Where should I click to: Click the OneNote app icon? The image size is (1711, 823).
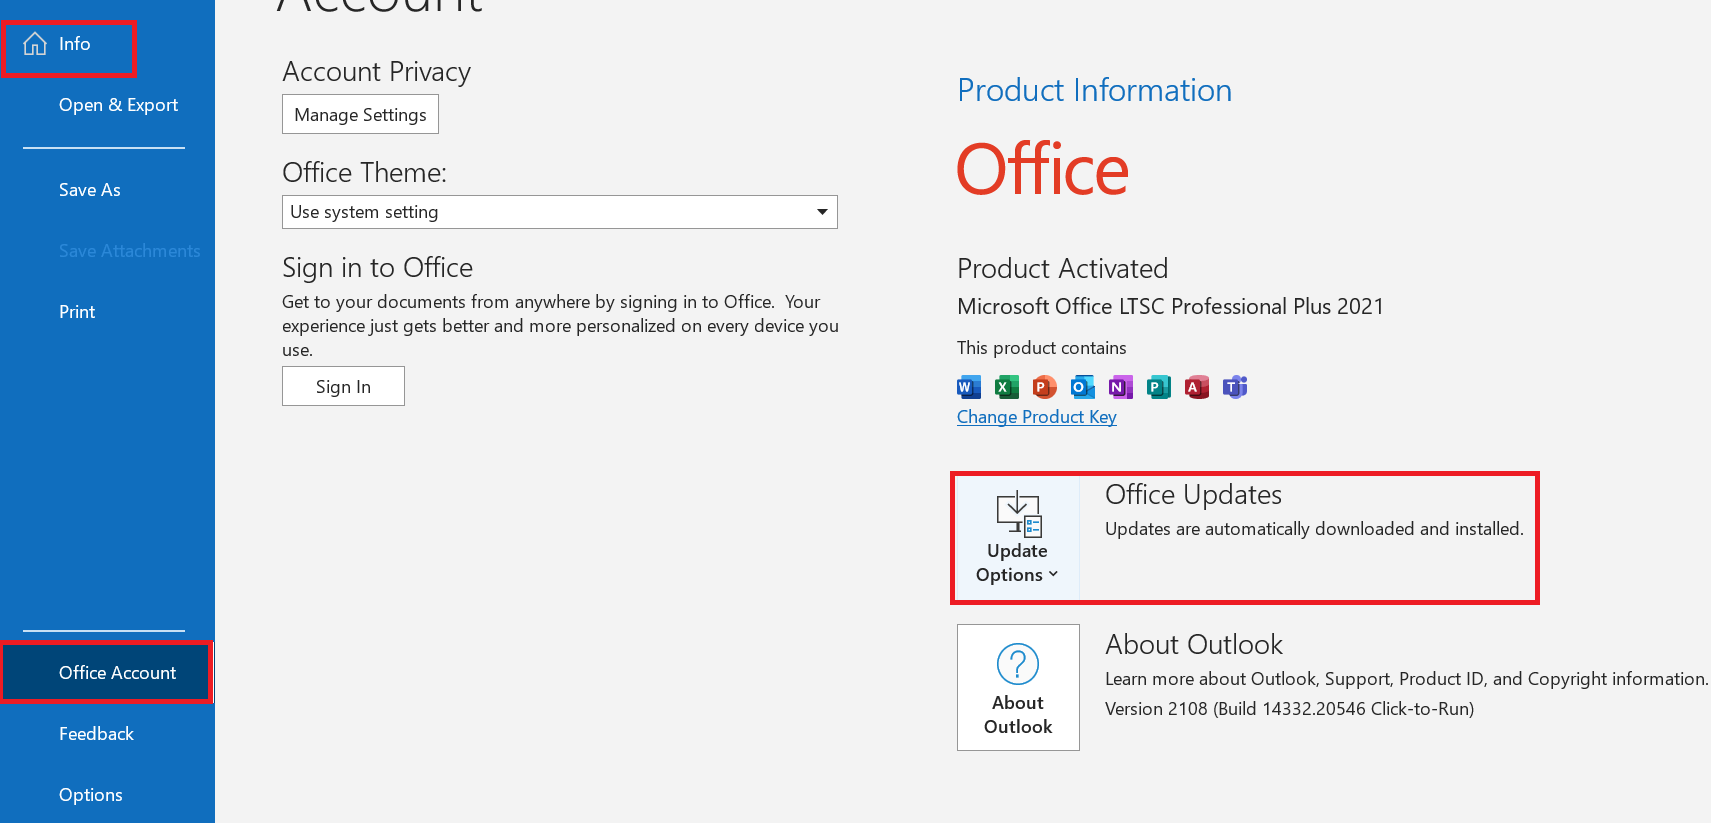pyautogui.click(x=1121, y=387)
